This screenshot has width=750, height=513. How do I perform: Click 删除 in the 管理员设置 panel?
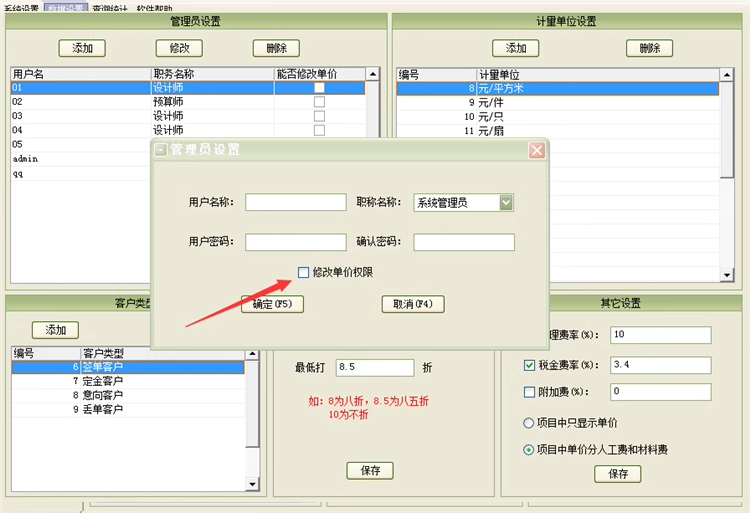coord(276,48)
